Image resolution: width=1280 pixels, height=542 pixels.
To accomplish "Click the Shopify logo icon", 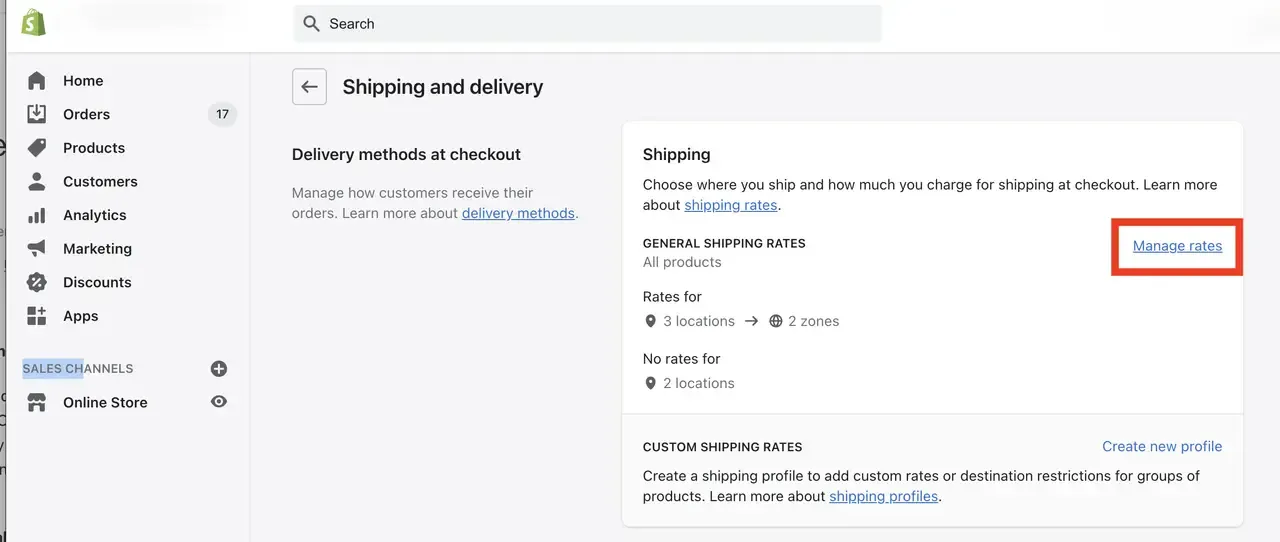I will pos(33,22).
